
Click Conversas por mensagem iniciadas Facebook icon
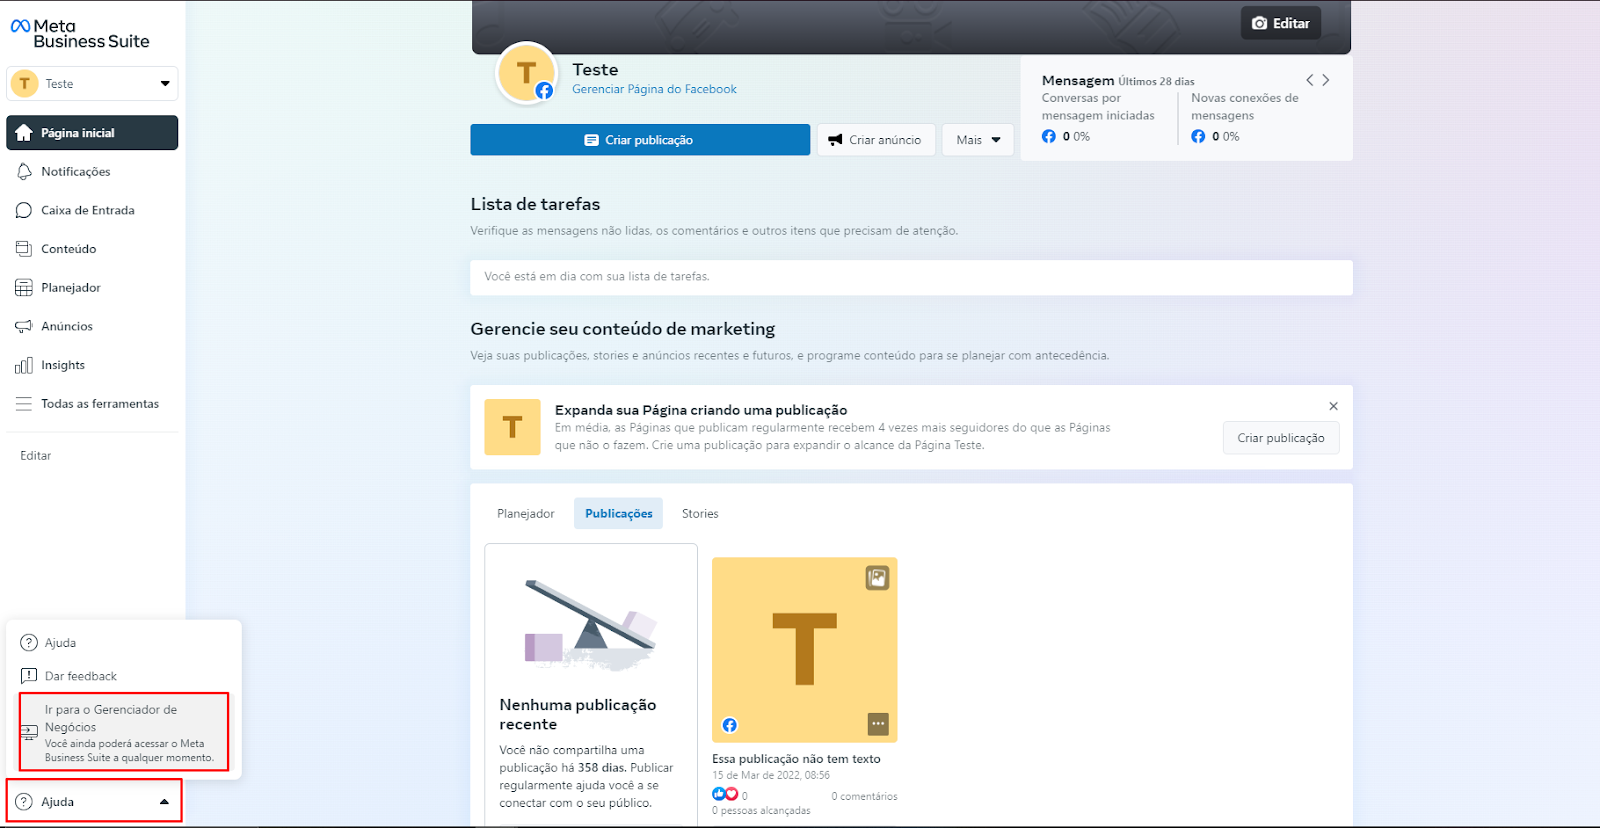[1048, 136]
